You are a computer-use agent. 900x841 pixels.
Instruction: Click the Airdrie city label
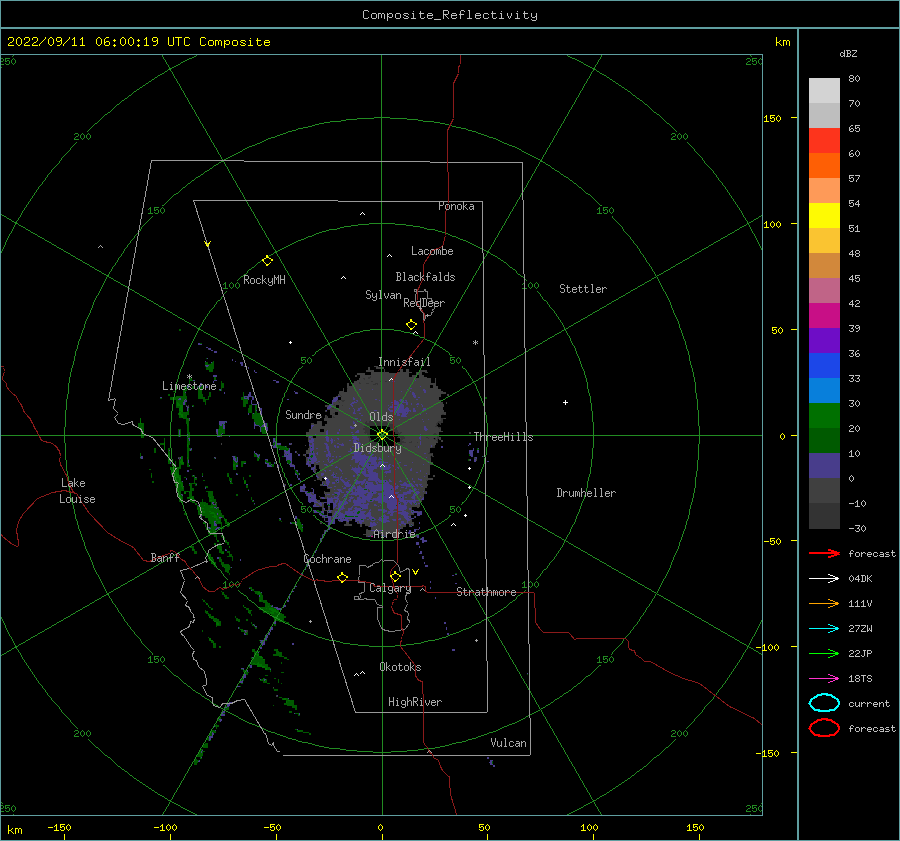(394, 534)
